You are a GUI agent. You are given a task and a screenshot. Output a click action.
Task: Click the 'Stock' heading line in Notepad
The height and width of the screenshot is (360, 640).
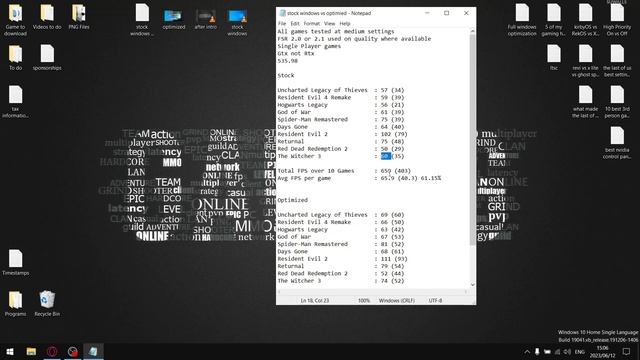click(x=286, y=76)
